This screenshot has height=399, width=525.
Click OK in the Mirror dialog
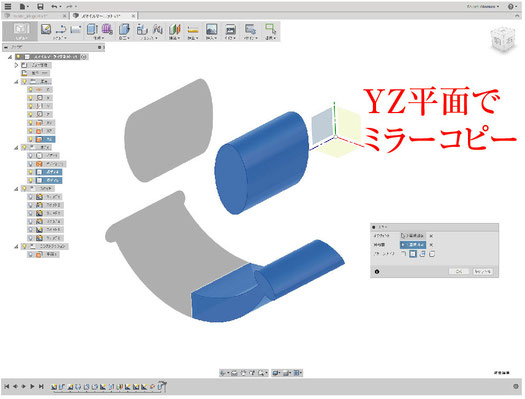459,271
